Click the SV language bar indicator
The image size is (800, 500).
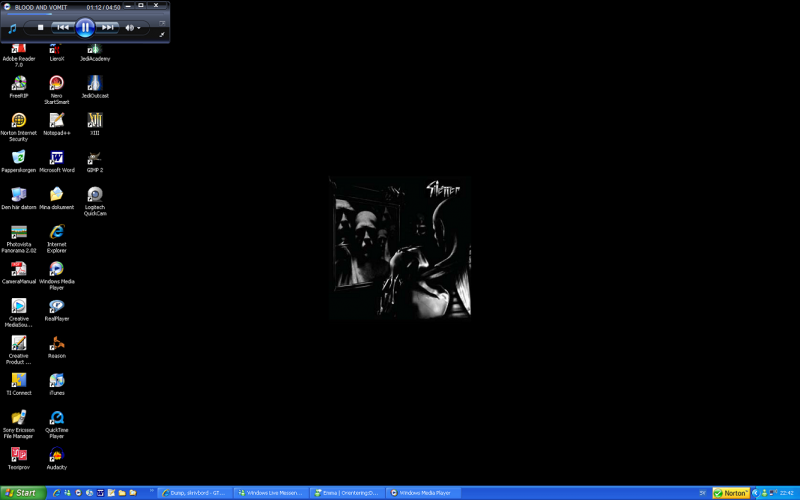[703, 493]
